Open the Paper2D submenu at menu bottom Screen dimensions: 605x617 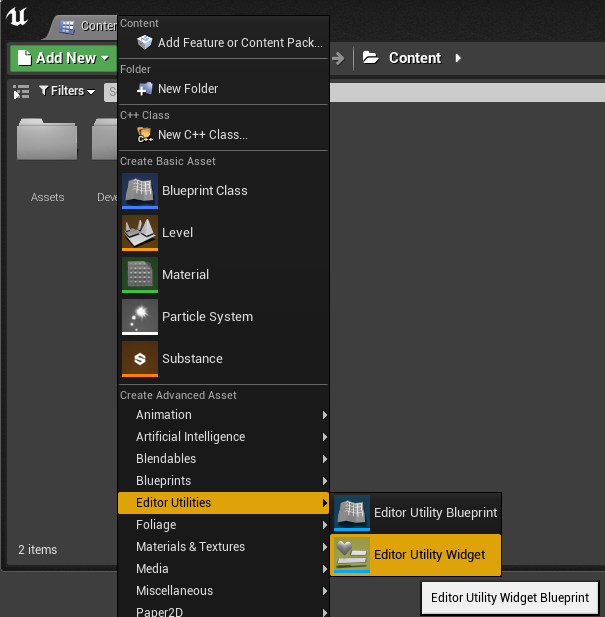click(x=223, y=610)
